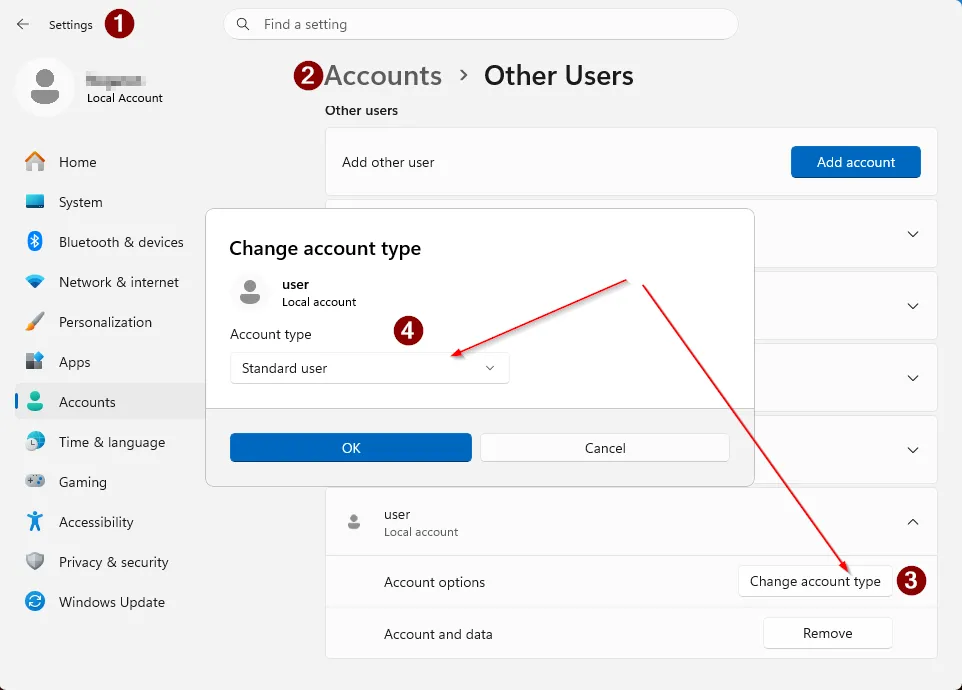This screenshot has height=690, width=962.
Task: Click the Account options label
Action: 434,582
